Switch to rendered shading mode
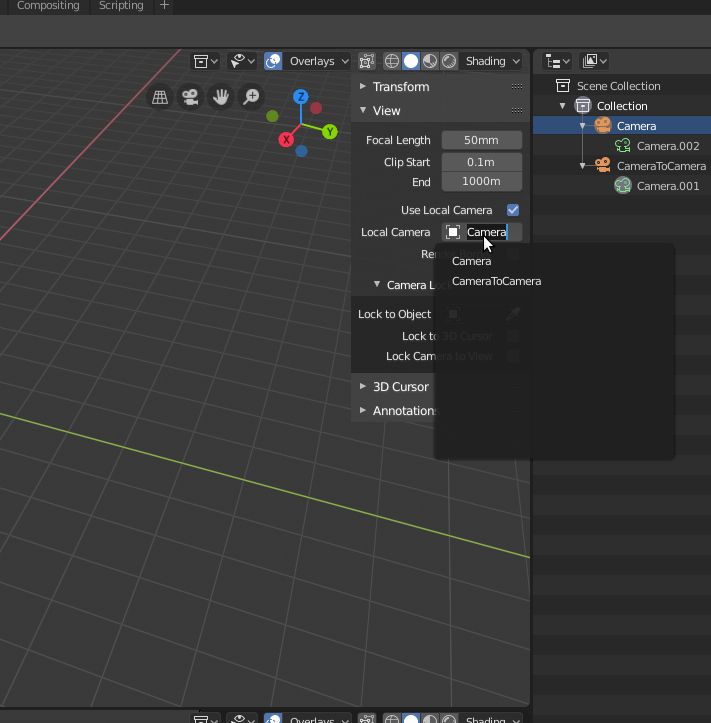This screenshot has height=723, width=711. click(x=449, y=61)
